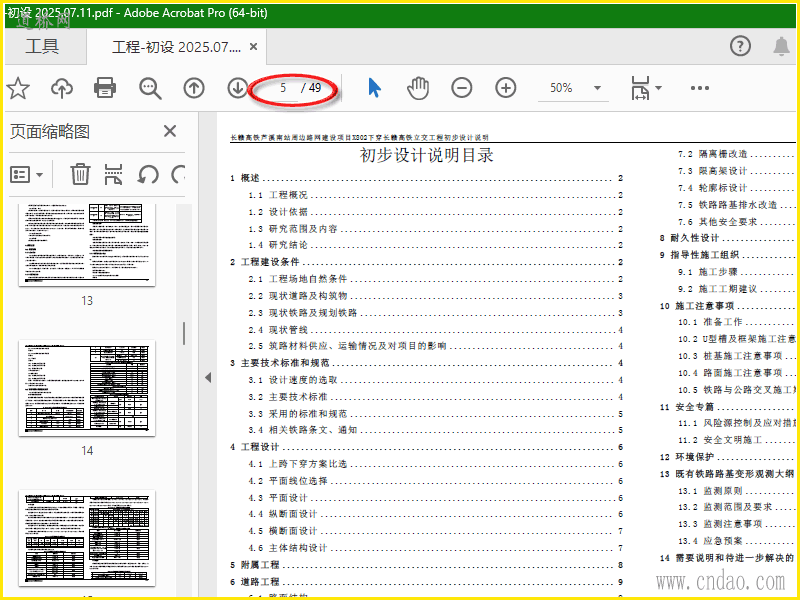Click TOC entry 1 概述
The width and height of the screenshot is (800, 600).
427,178
